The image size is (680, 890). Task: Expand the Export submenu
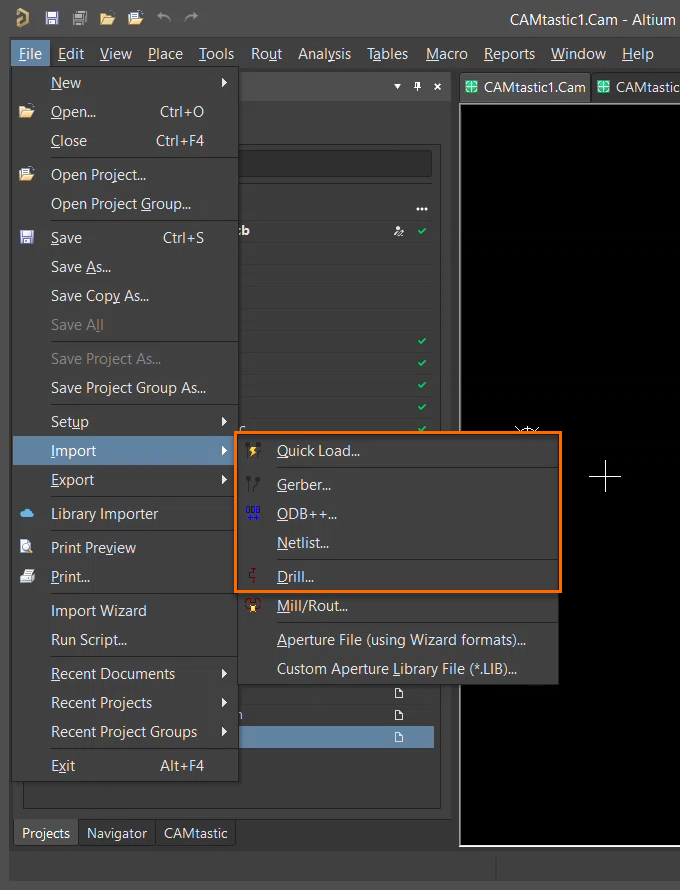point(125,480)
